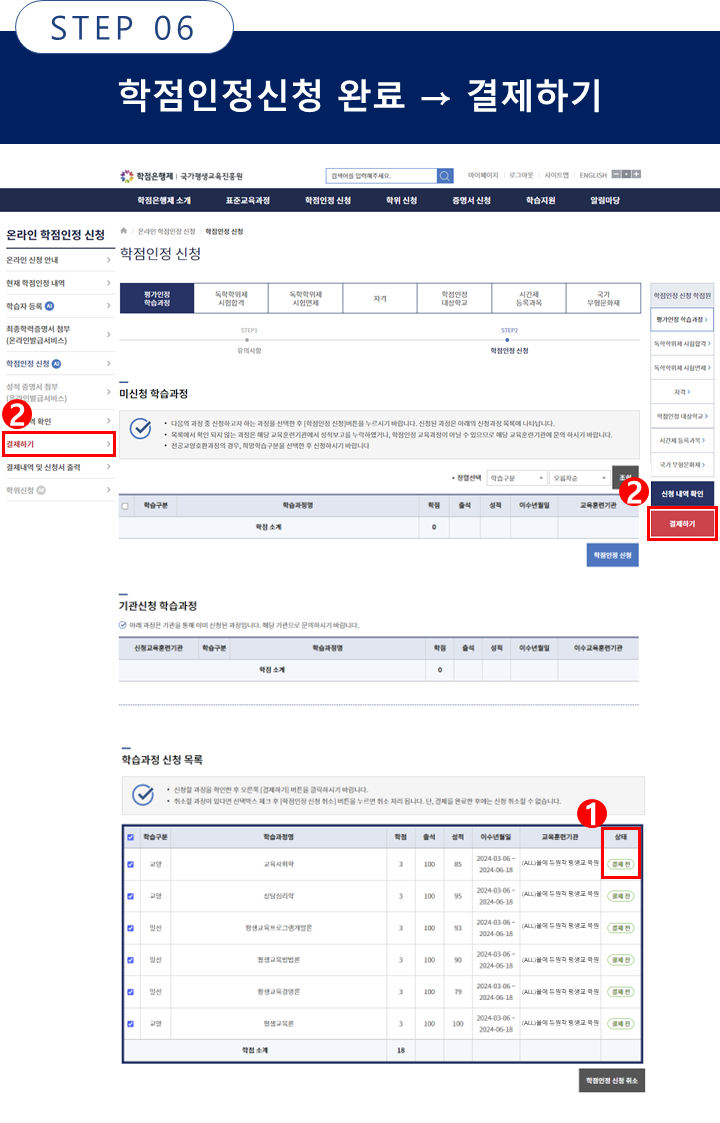The height and width of the screenshot is (1123, 720).
Task: Open 학점은행제 소개 top menu
Action: [x=164, y=201]
